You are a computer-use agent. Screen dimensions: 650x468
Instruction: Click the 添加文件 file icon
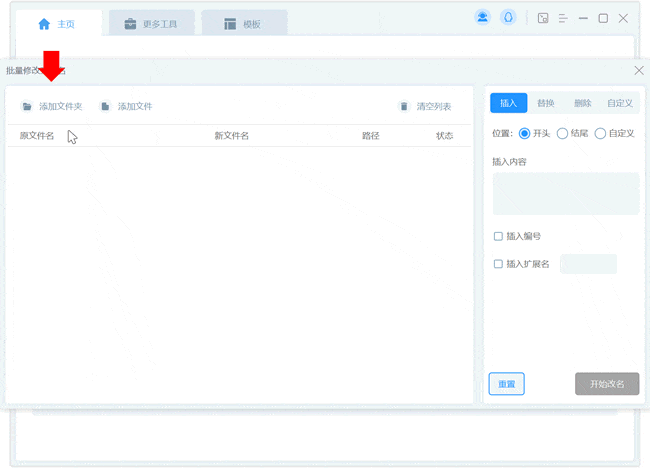pyautogui.click(x=105, y=106)
